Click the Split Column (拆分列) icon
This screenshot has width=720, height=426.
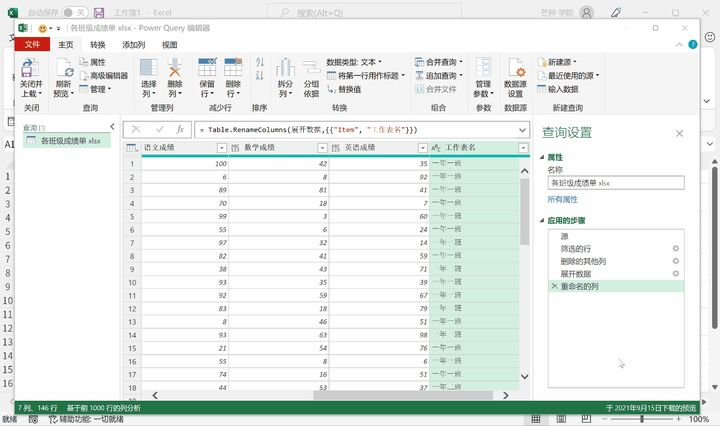pyautogui.click(x=285, y=68)
